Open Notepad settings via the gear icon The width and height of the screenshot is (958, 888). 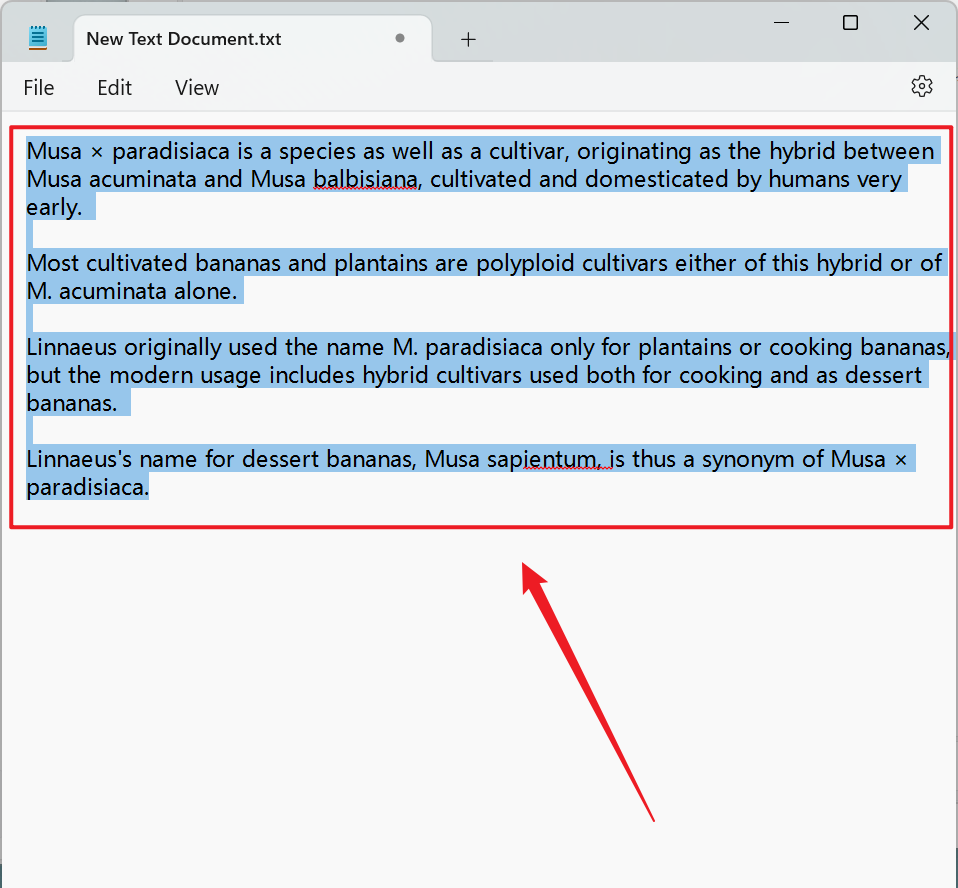pos(921,87)
